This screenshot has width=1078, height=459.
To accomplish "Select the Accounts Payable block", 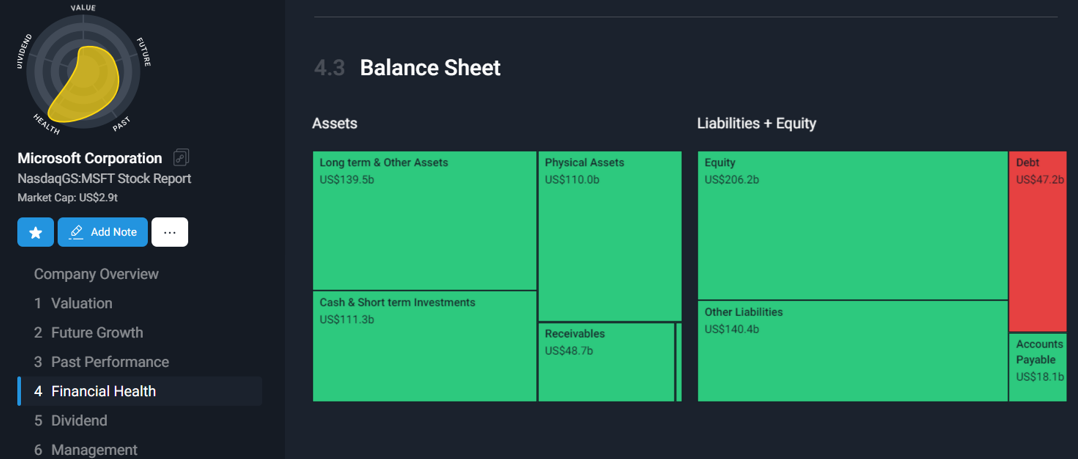I will click(1037, 368).
